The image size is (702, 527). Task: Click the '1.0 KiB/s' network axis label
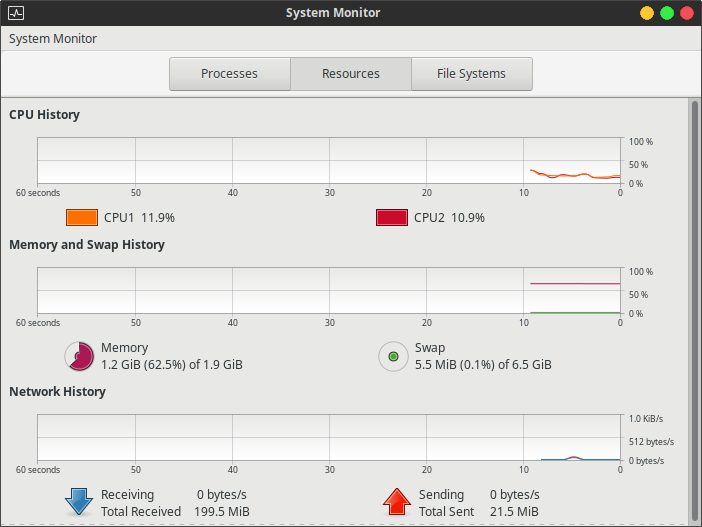pyautogui.click(x=646, y=419)
